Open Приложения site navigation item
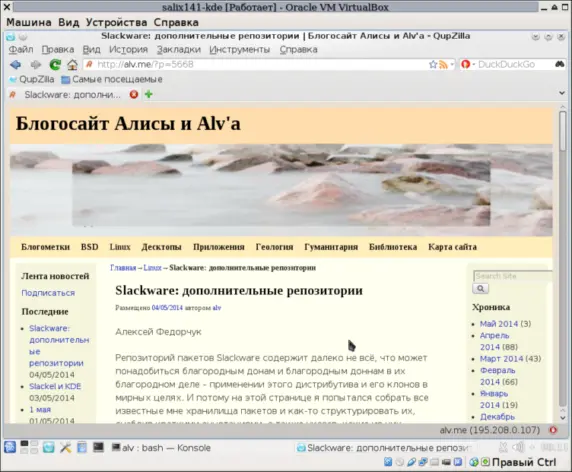Screen dimensions: 572x472 coord(219,247)
